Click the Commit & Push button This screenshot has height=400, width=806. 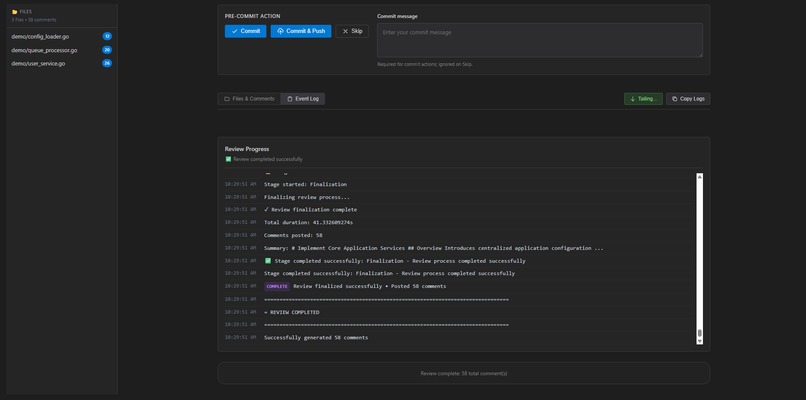301,31
